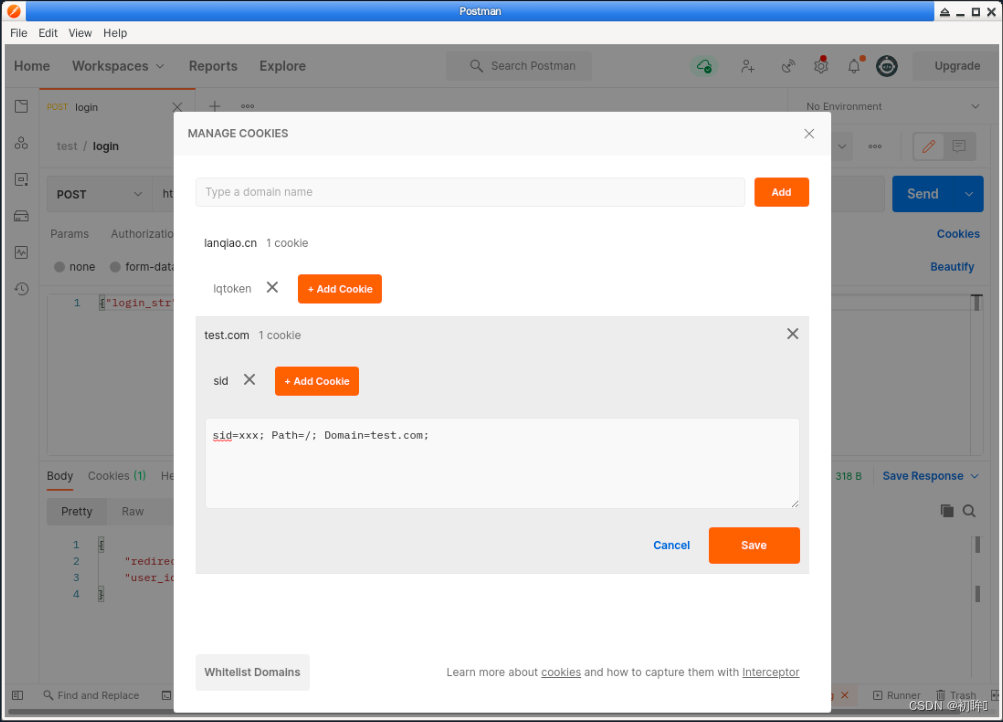
Task: Open tab options ellipsis
Action: (248, 106)
